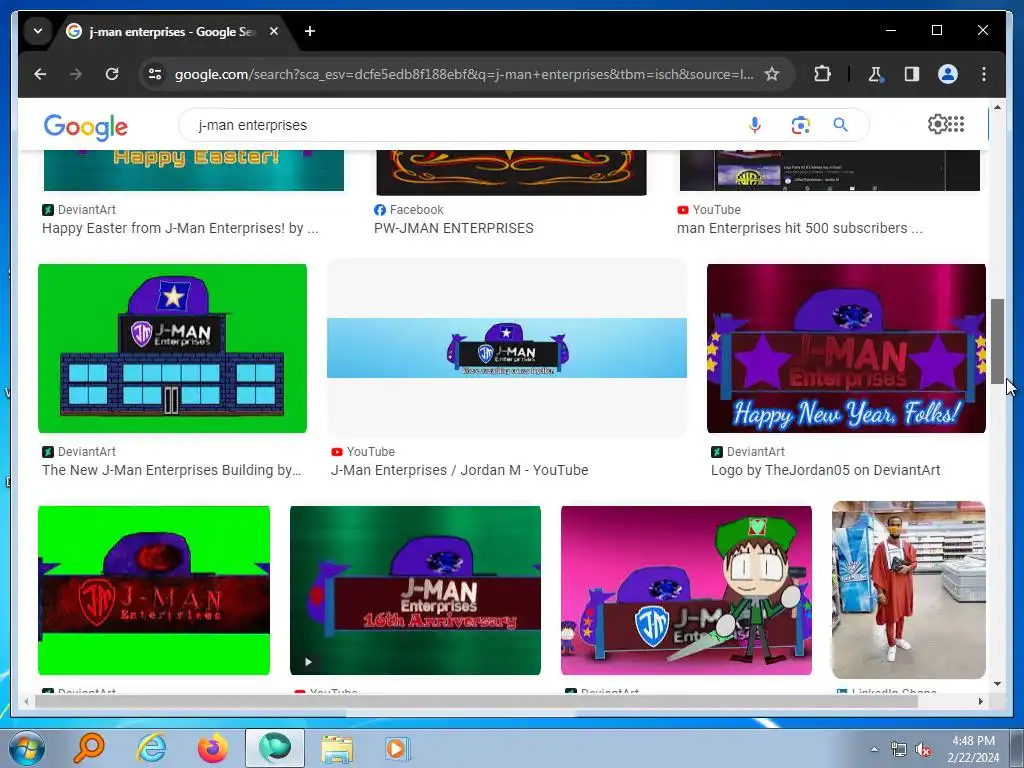This screenshot has height=768, width=1024.
Task: View site information icon in address bar
Action: [x=155, y=74]
